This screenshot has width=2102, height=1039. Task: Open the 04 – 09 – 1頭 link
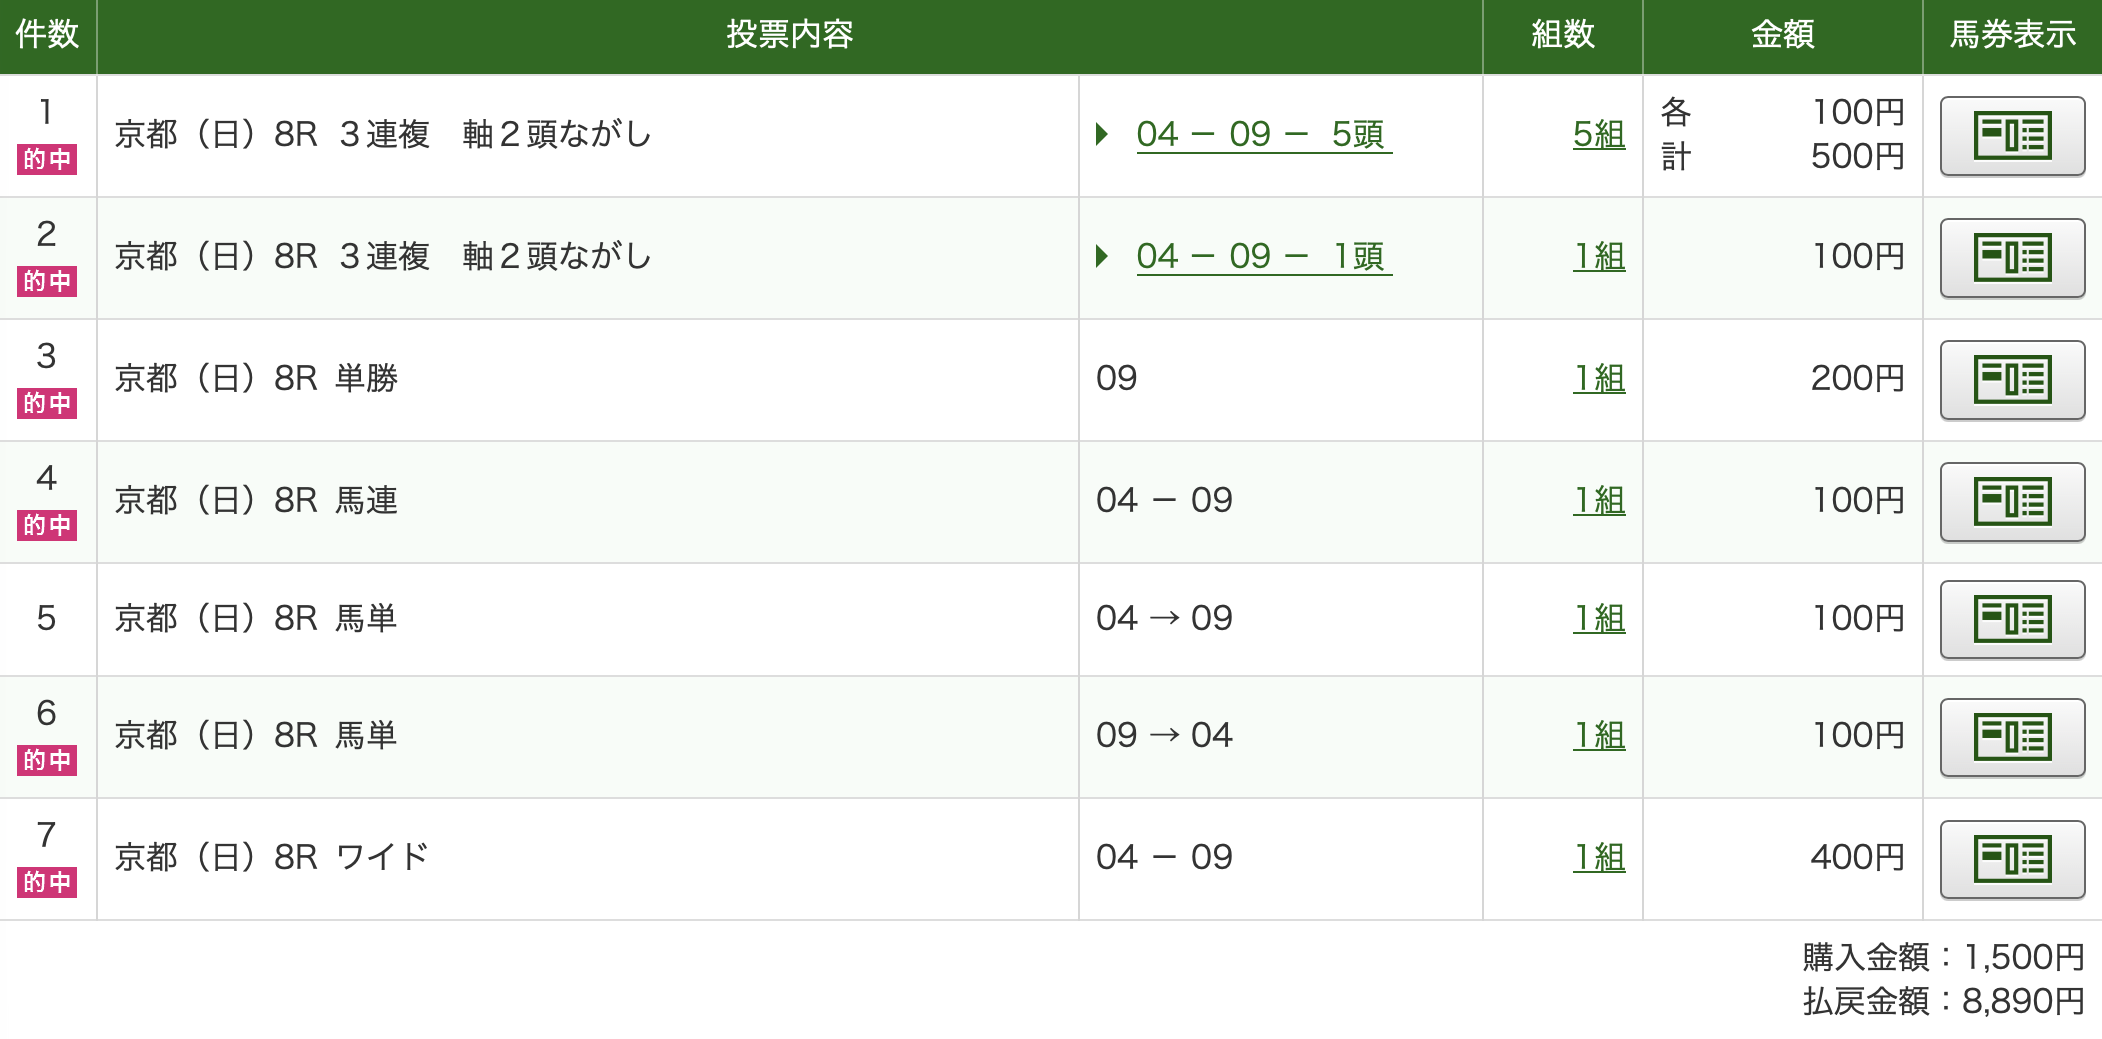coord(1262,256)
